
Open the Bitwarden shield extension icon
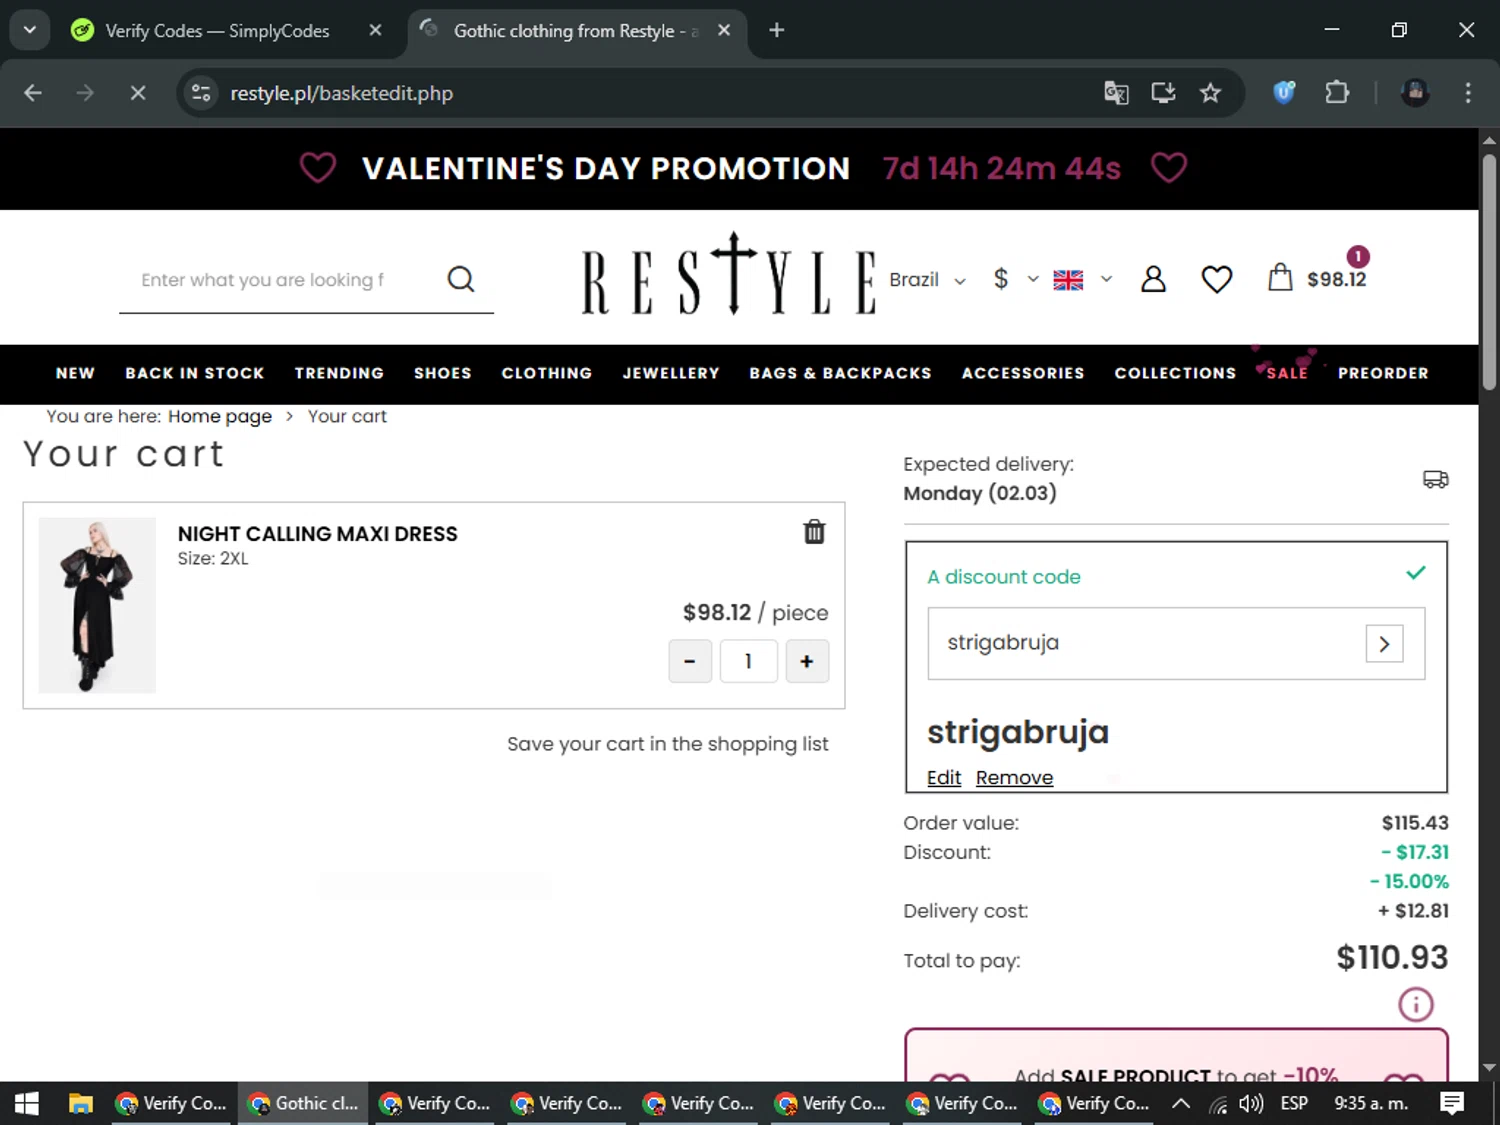(1284, 93)
